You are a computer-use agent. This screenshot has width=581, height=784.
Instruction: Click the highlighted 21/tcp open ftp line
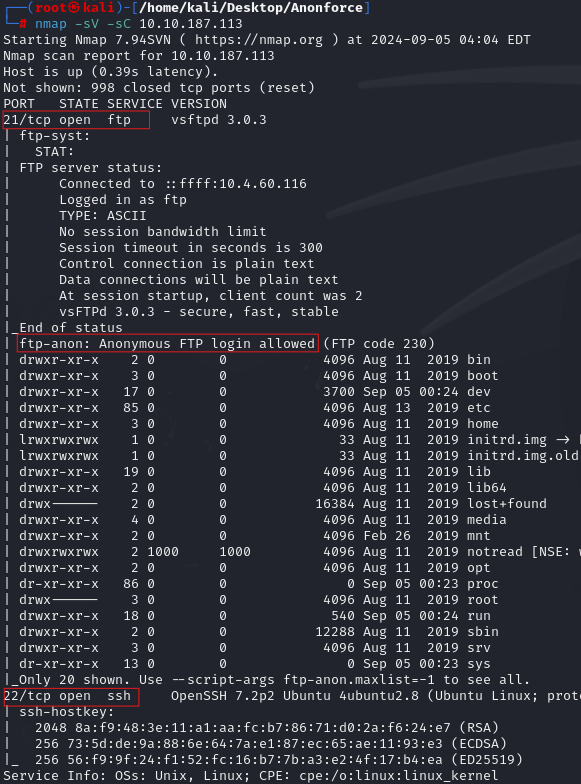(76, 120)
